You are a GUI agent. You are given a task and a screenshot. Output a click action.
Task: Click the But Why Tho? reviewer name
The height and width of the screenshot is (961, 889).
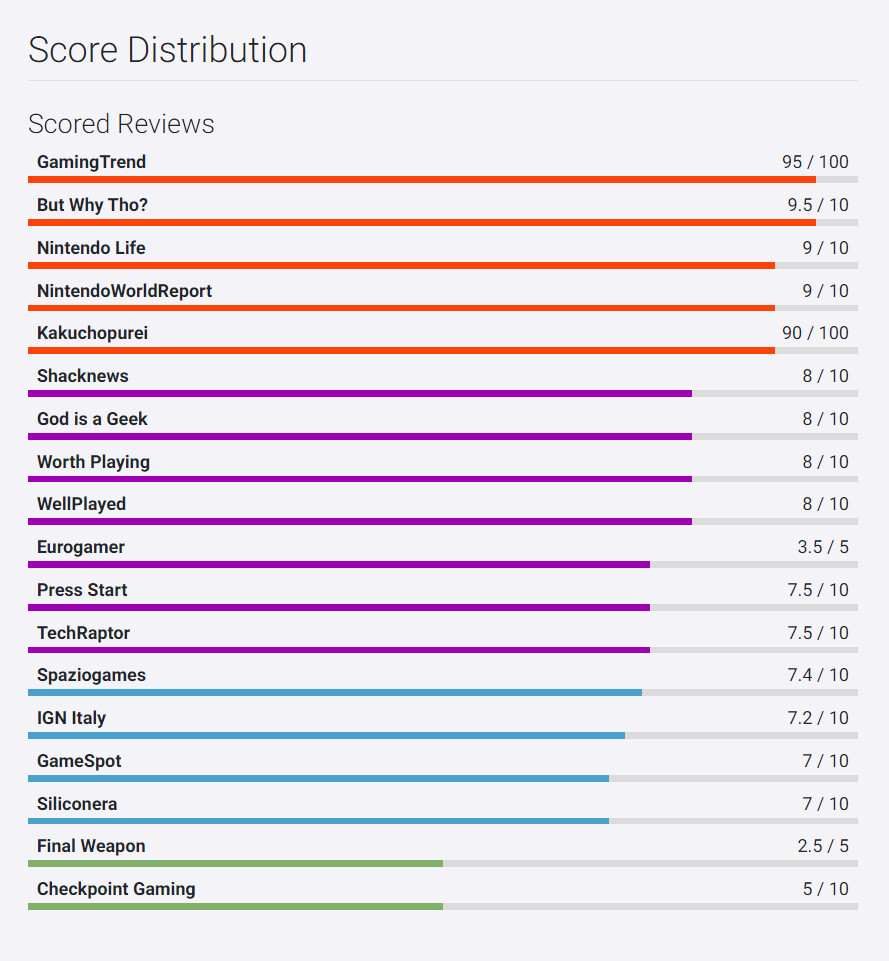[92, 205]
